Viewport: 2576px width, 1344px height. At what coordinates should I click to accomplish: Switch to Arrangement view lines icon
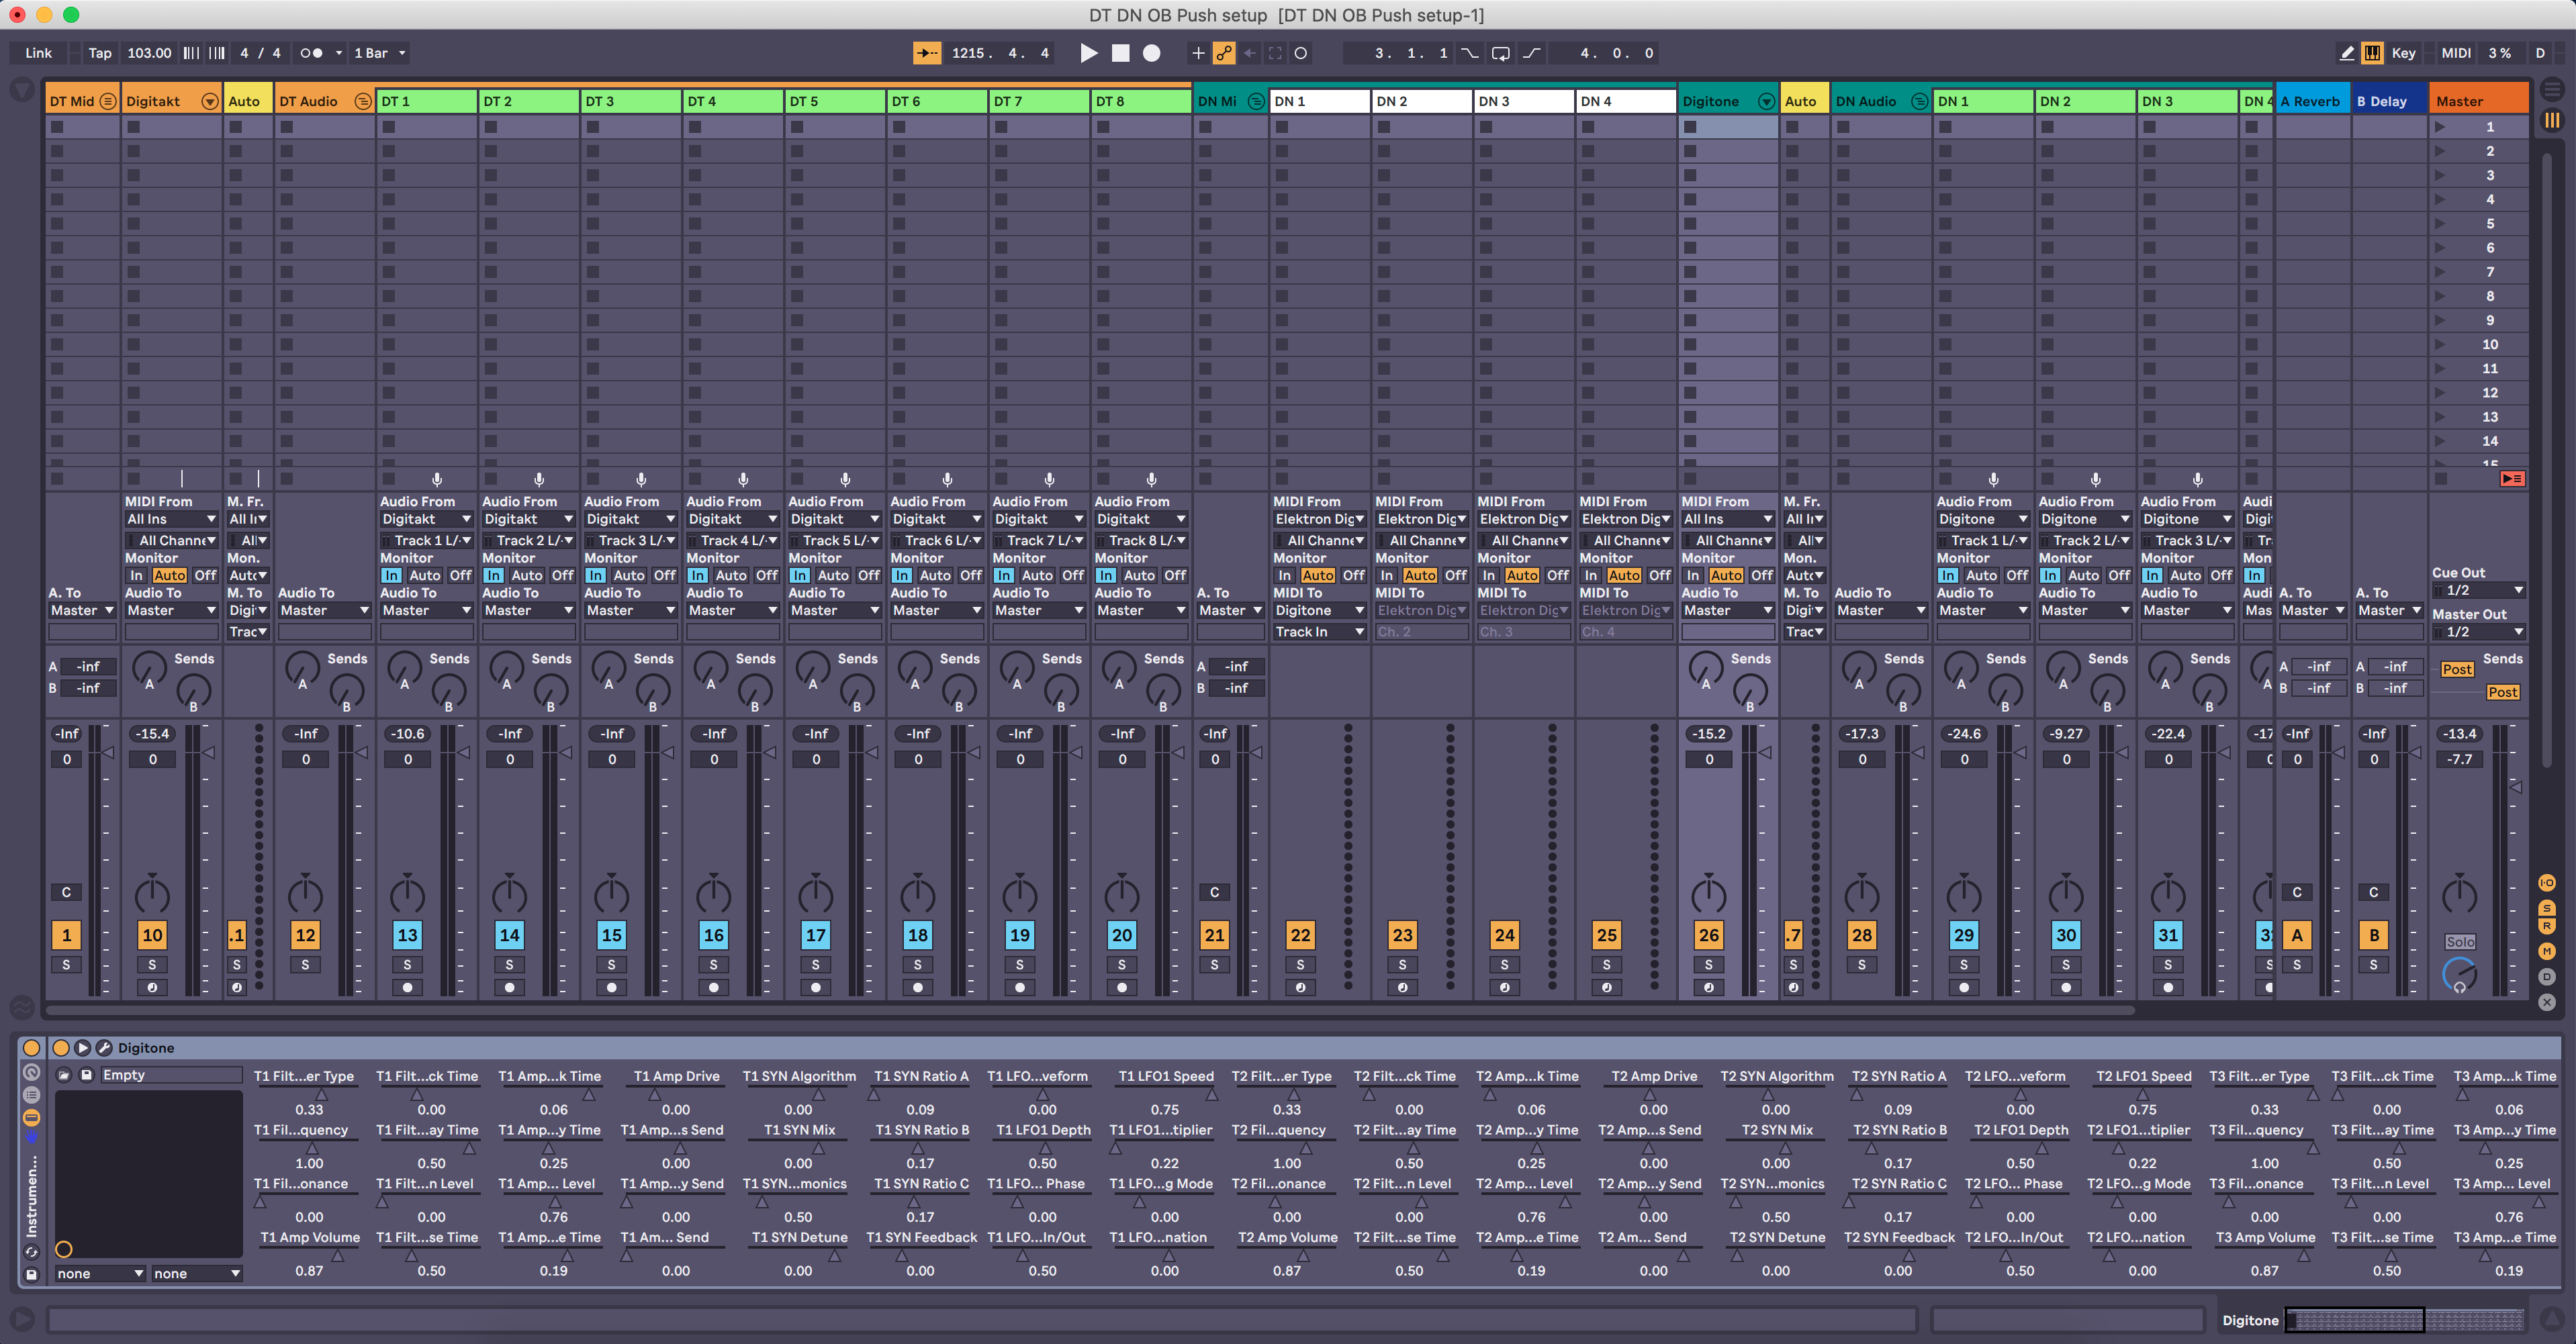[2552, 90]
